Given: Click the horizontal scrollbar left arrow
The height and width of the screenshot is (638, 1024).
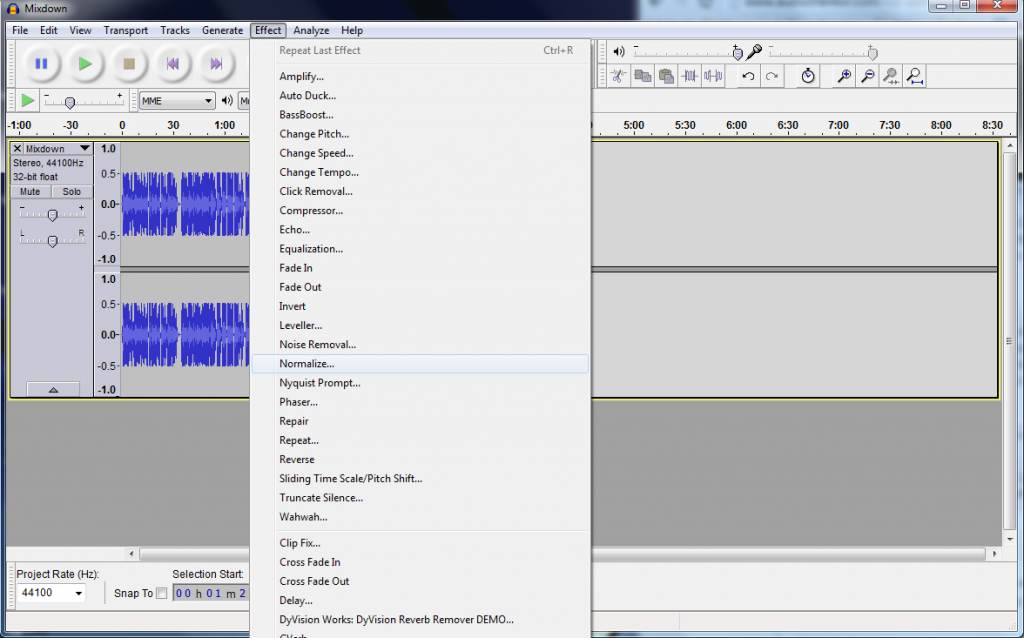Looking at the screenshot, I should tap(131, 554).
